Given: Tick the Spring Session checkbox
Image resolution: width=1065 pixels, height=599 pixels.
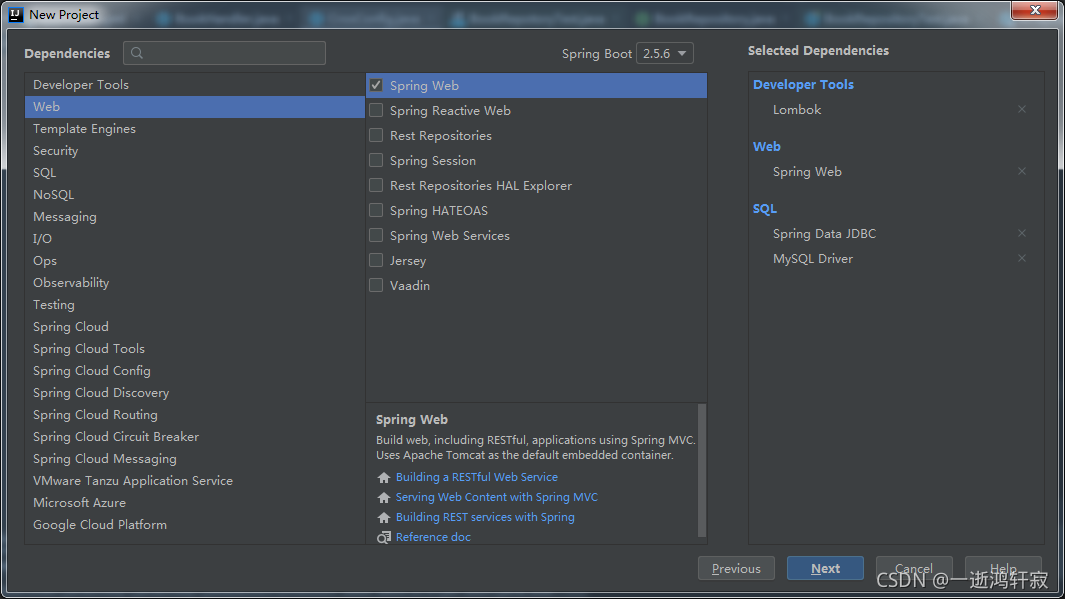Looking at the screenshot, I should point(376,160).
